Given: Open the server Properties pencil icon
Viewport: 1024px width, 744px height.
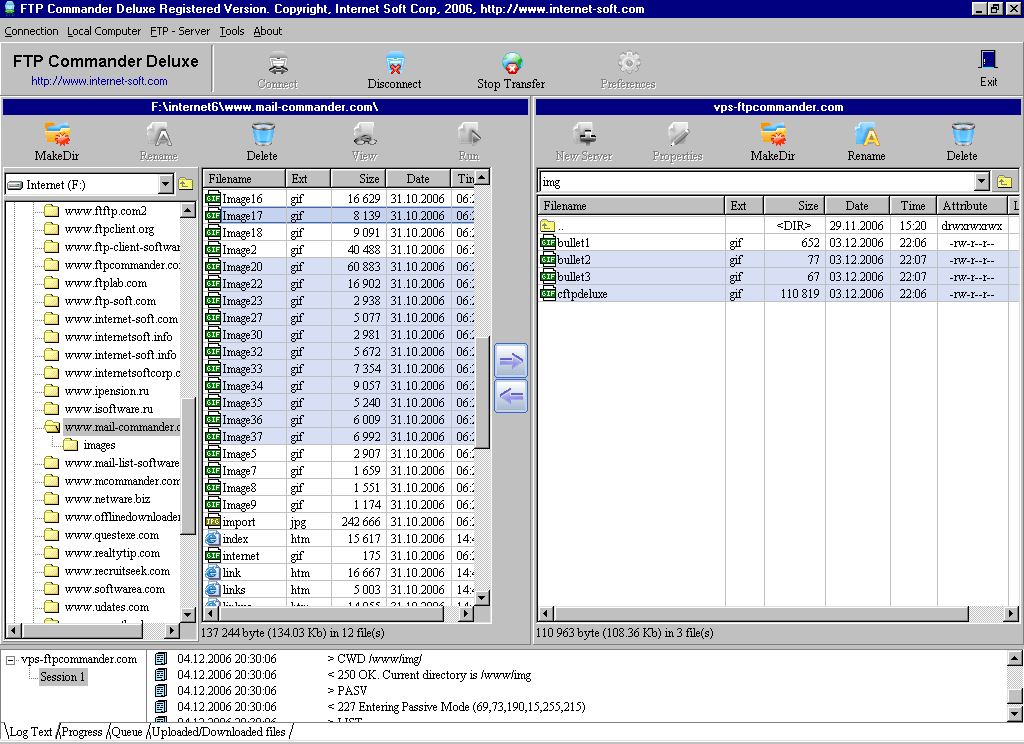Looking at the screenshot, I should coord(677,140).
